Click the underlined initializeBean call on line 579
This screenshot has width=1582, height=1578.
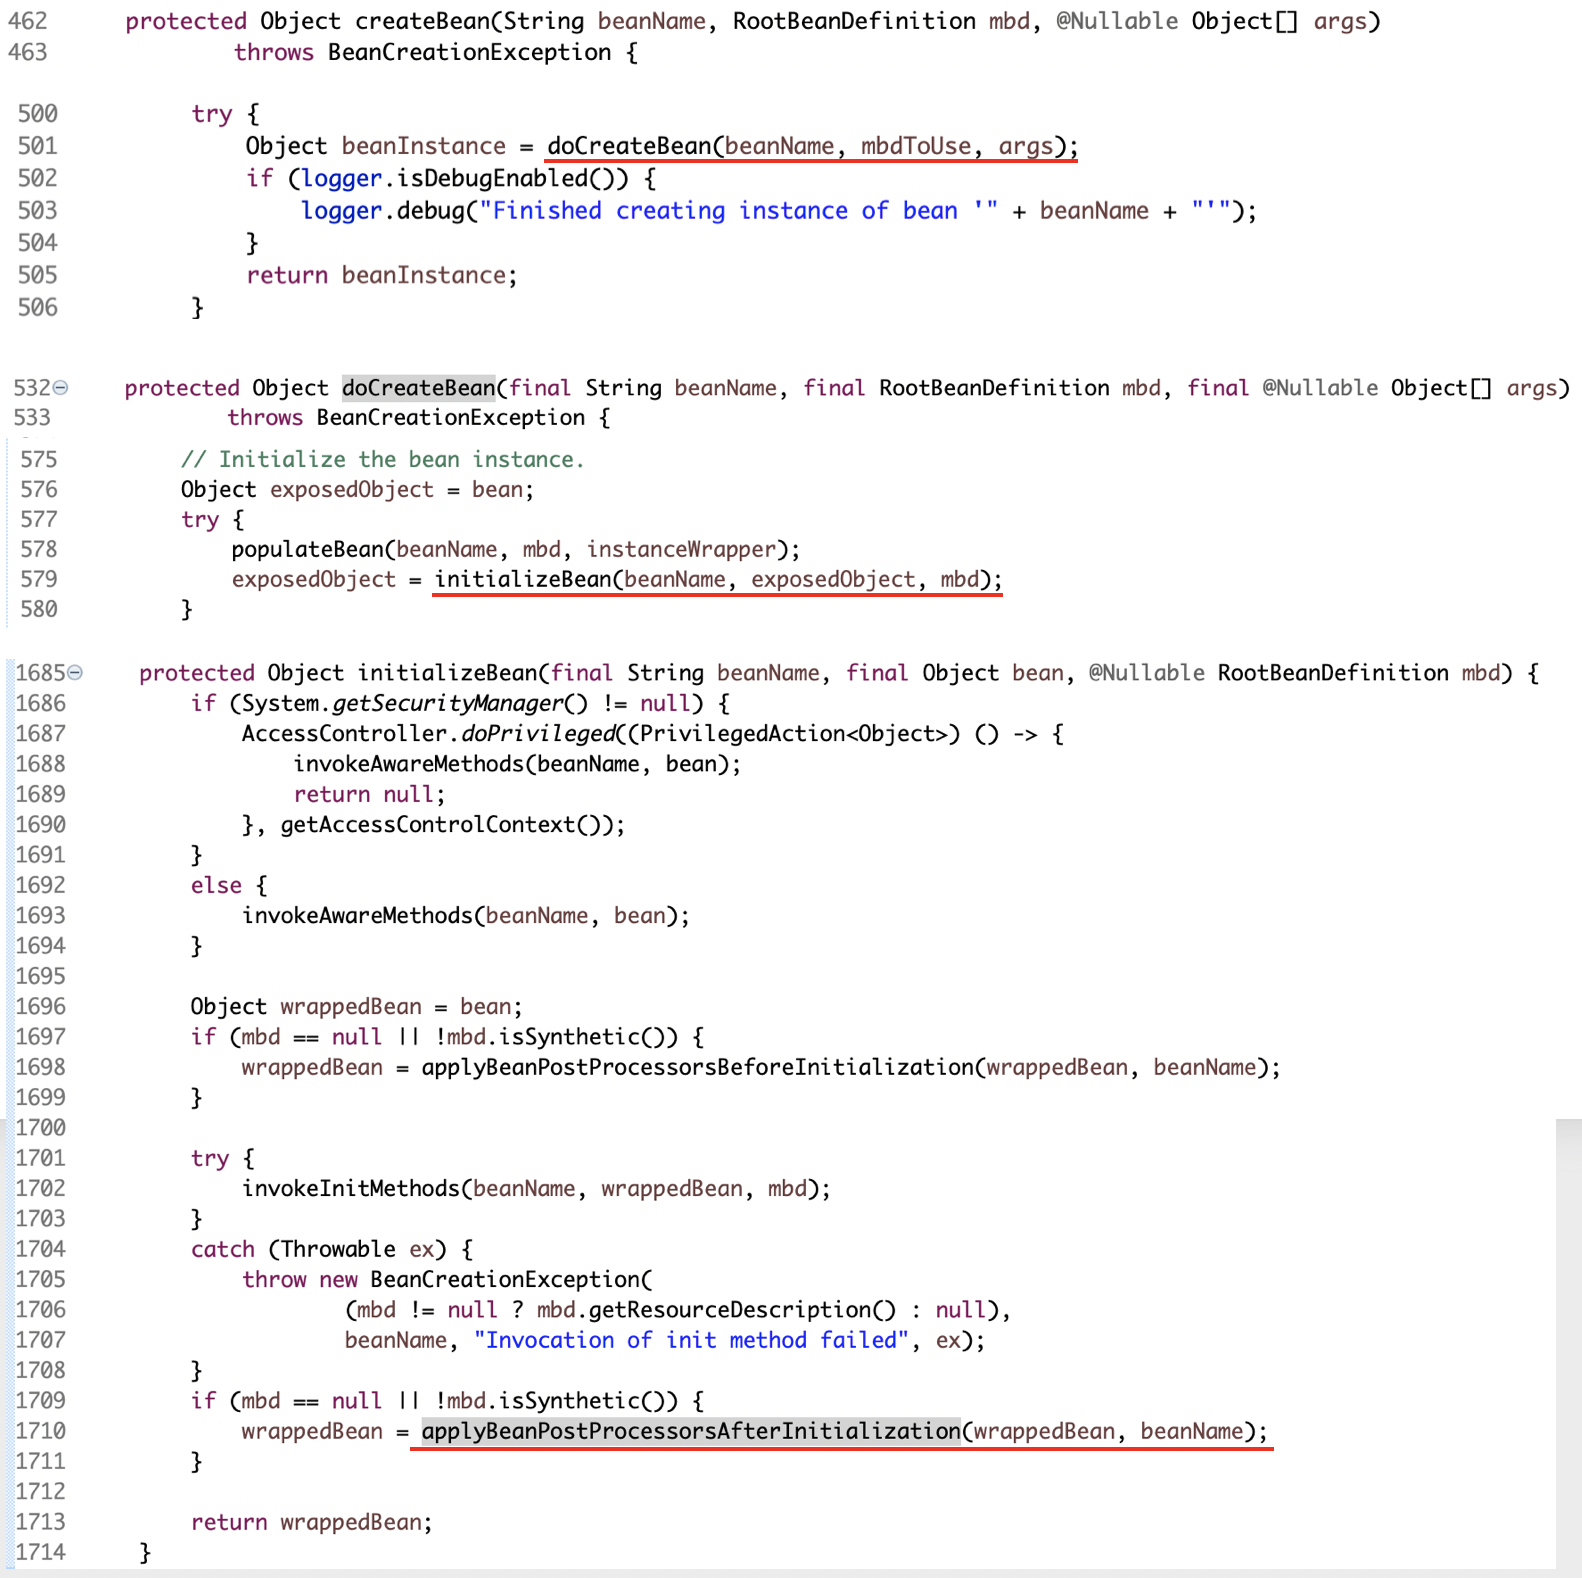point(718,580)
